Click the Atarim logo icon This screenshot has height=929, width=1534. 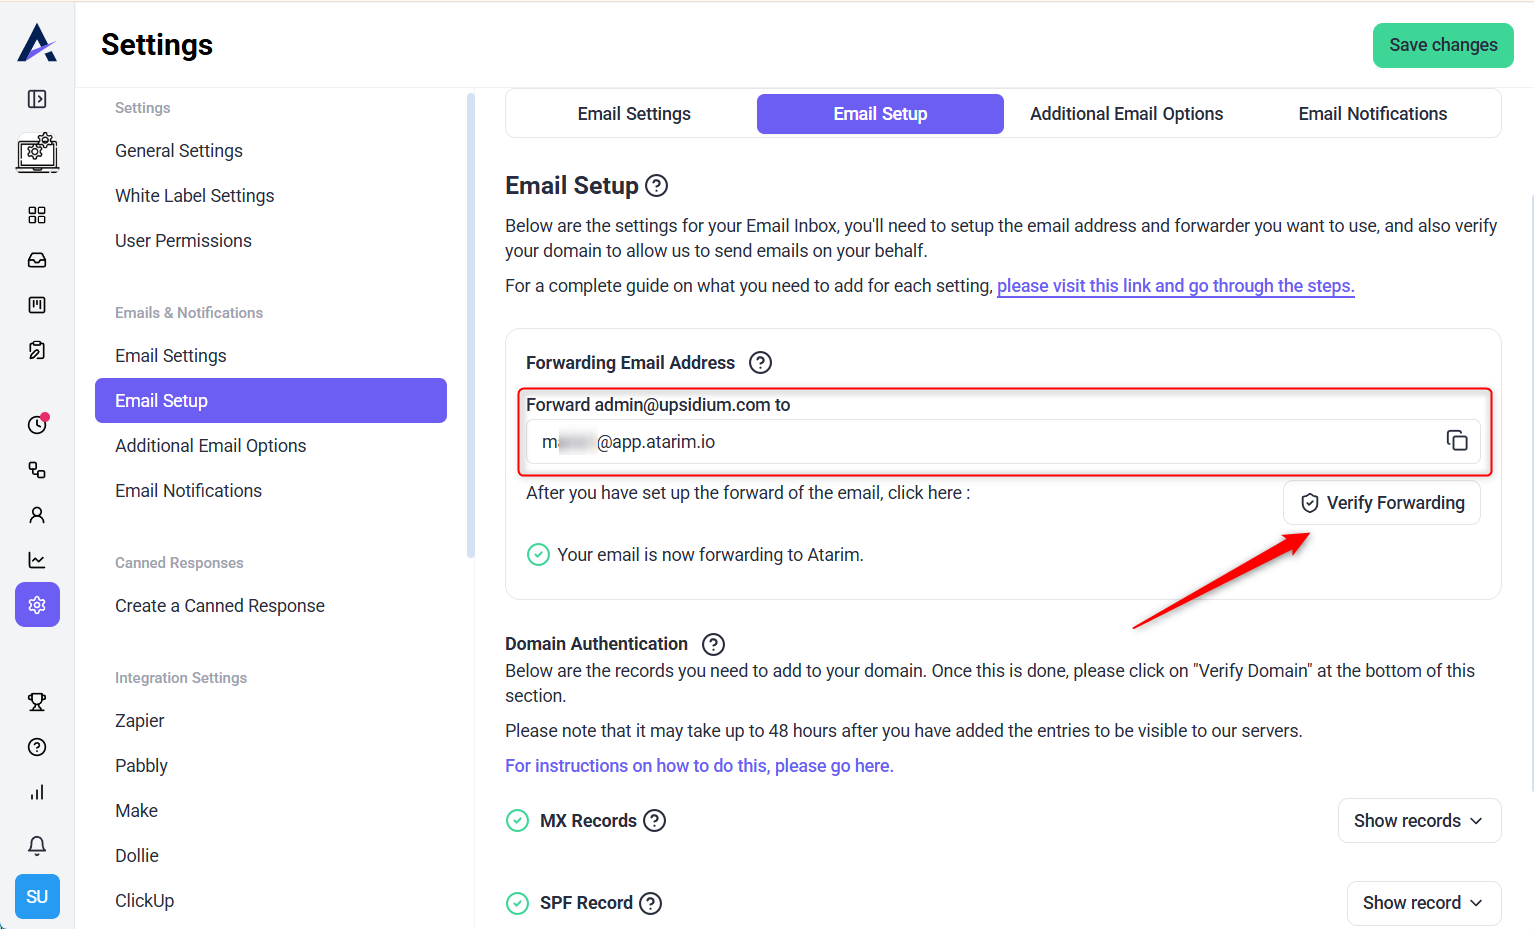click(37, 43)
